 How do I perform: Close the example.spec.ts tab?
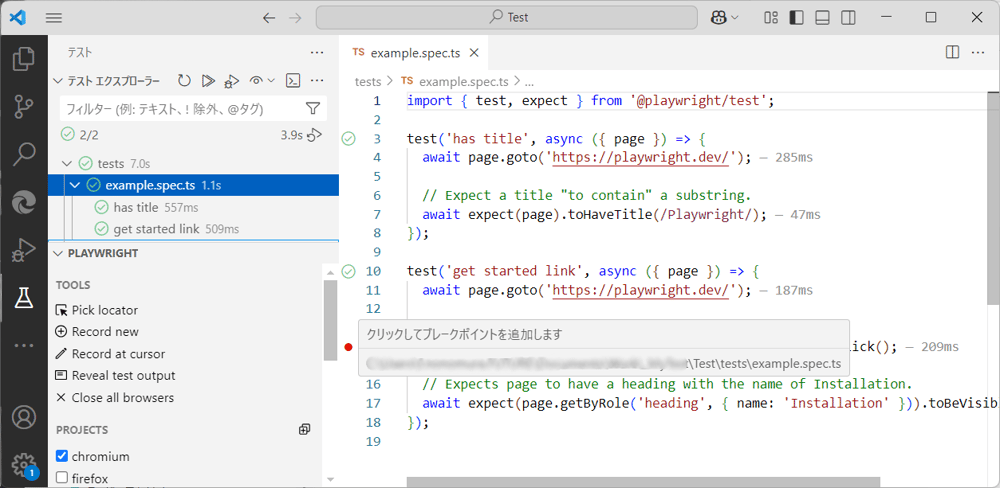pos(474,53)
